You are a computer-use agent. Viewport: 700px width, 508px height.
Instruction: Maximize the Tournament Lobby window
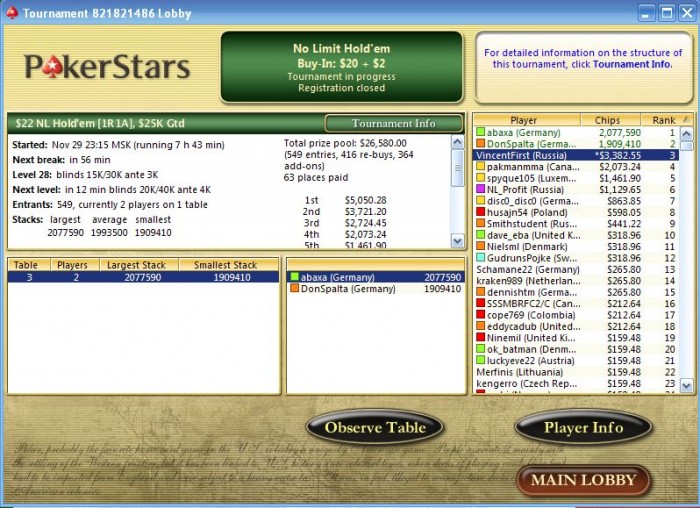tap(667, 12)
